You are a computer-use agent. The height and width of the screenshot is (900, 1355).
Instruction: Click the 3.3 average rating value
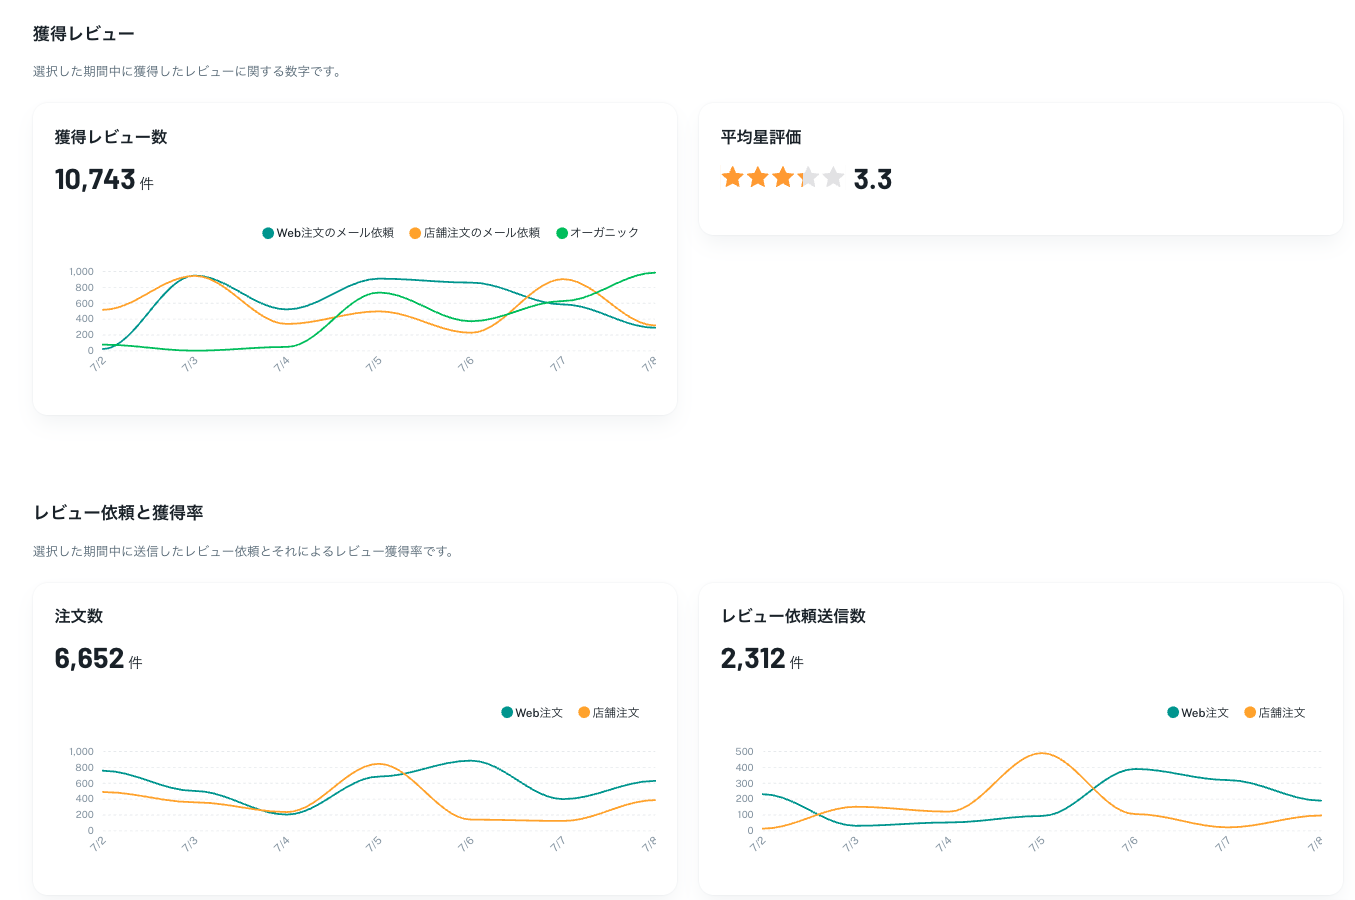click(872, 180)
